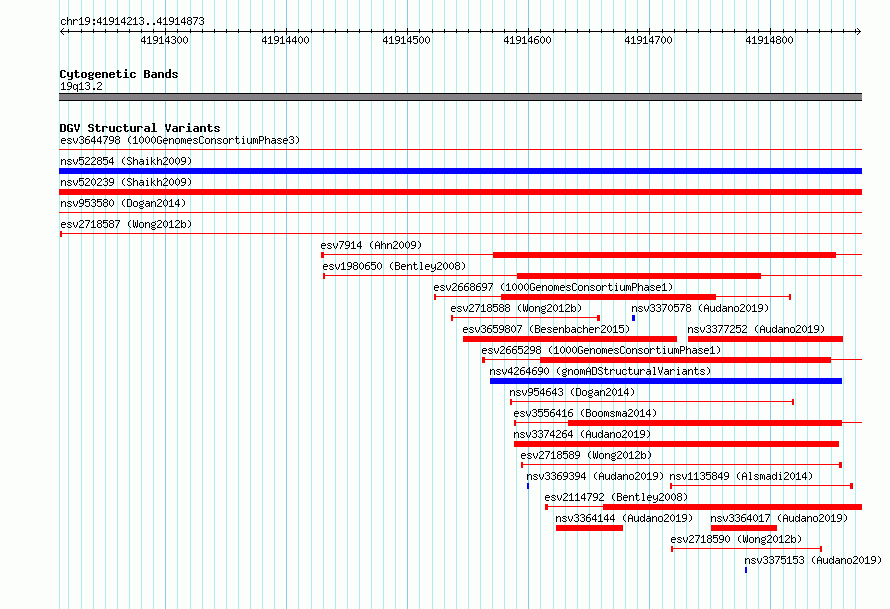Open the nsv1135849 (Alsmadi2014) label
Image resolution: width=890 pixels, height=609 pixels.
click(x=741, y=476)
